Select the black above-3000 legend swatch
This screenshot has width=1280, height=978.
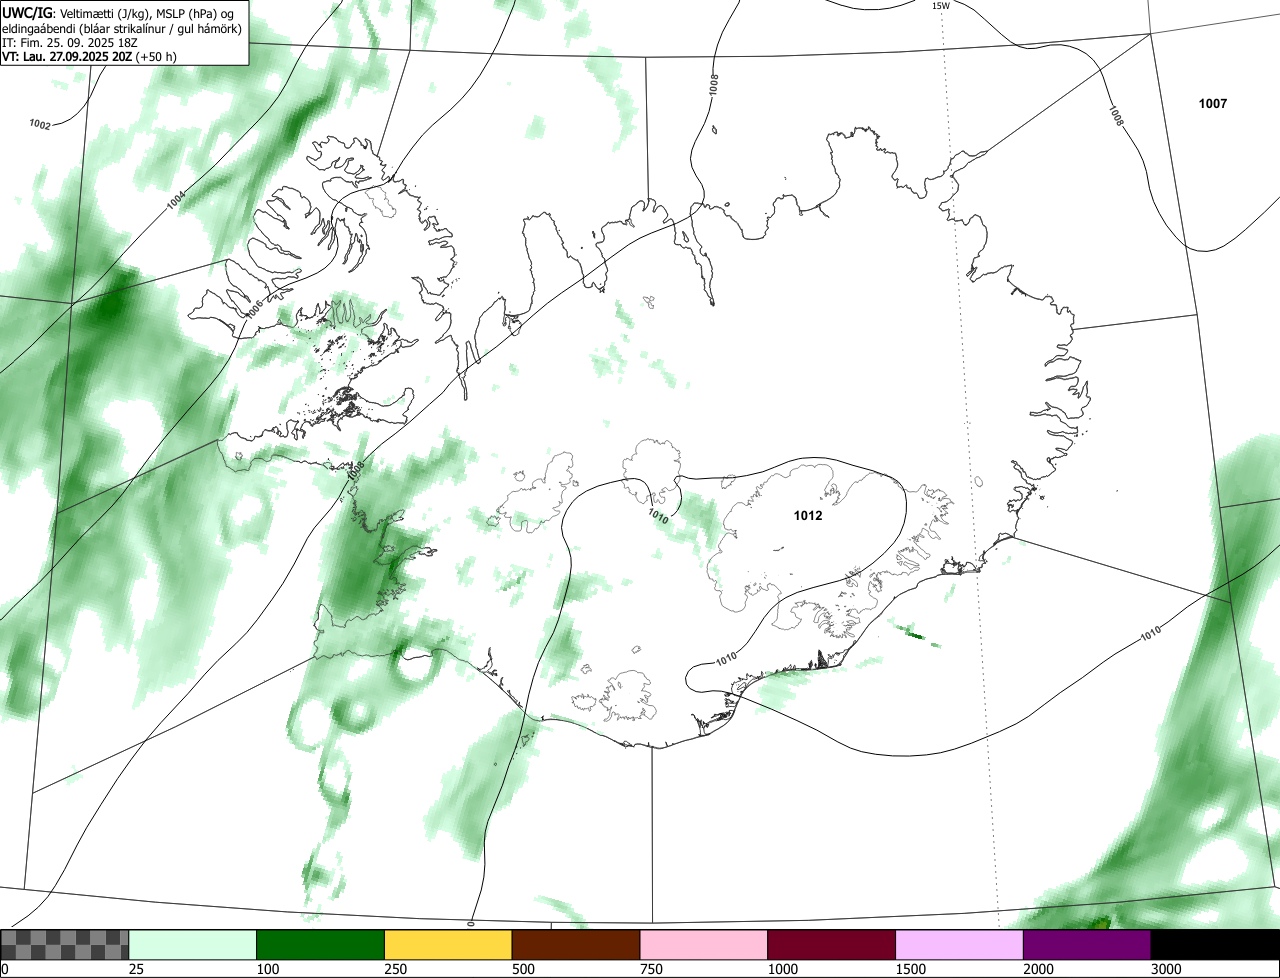tap(1215, 944)
